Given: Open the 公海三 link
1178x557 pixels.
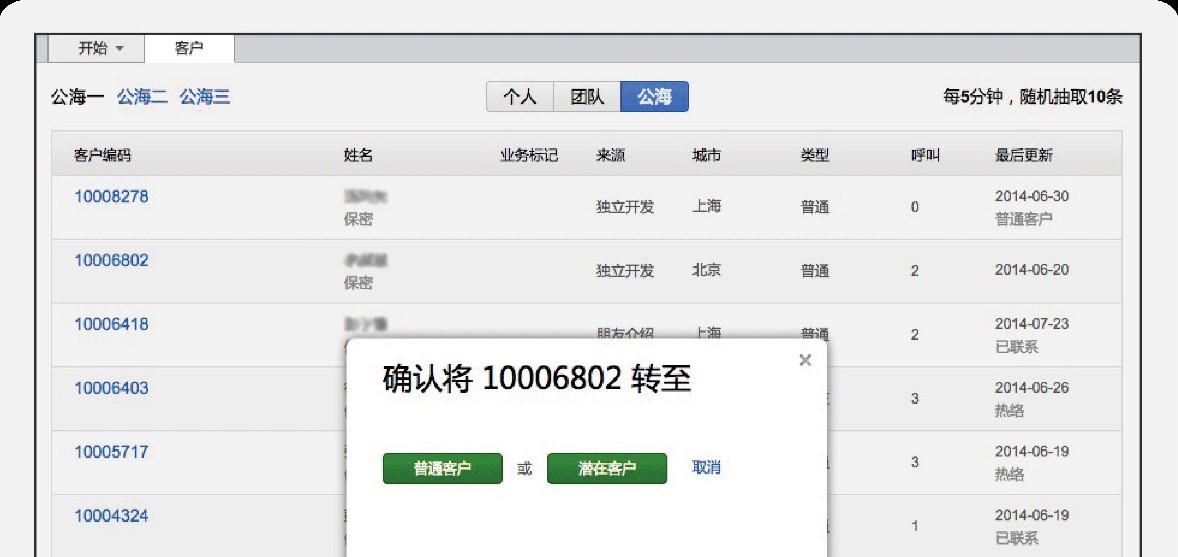Looking at the screenshot, I should (205, 97).
